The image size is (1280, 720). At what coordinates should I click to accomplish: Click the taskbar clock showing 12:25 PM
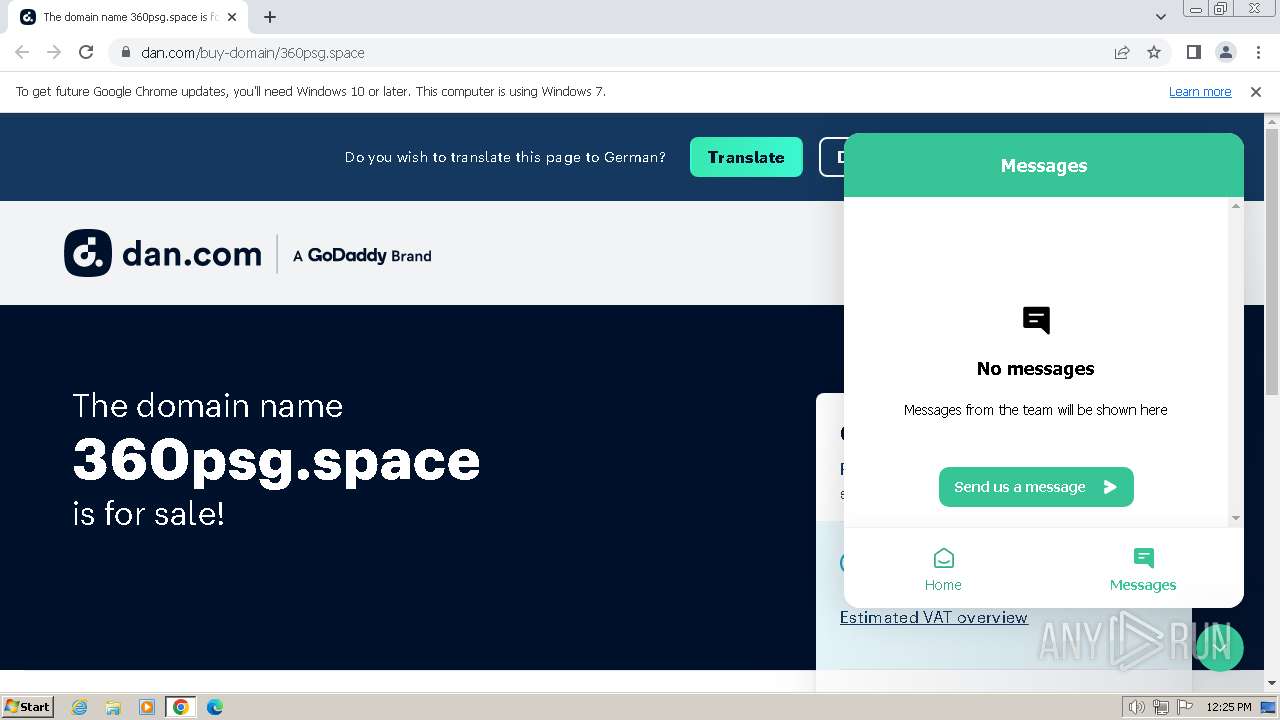tap(1229, 707)
